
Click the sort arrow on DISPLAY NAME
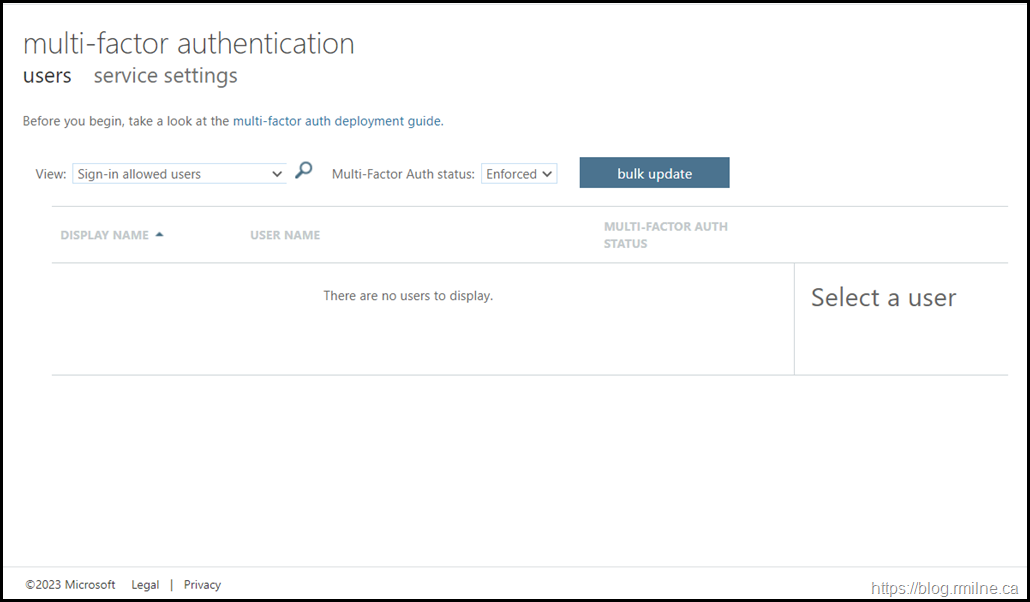point(160,233)
